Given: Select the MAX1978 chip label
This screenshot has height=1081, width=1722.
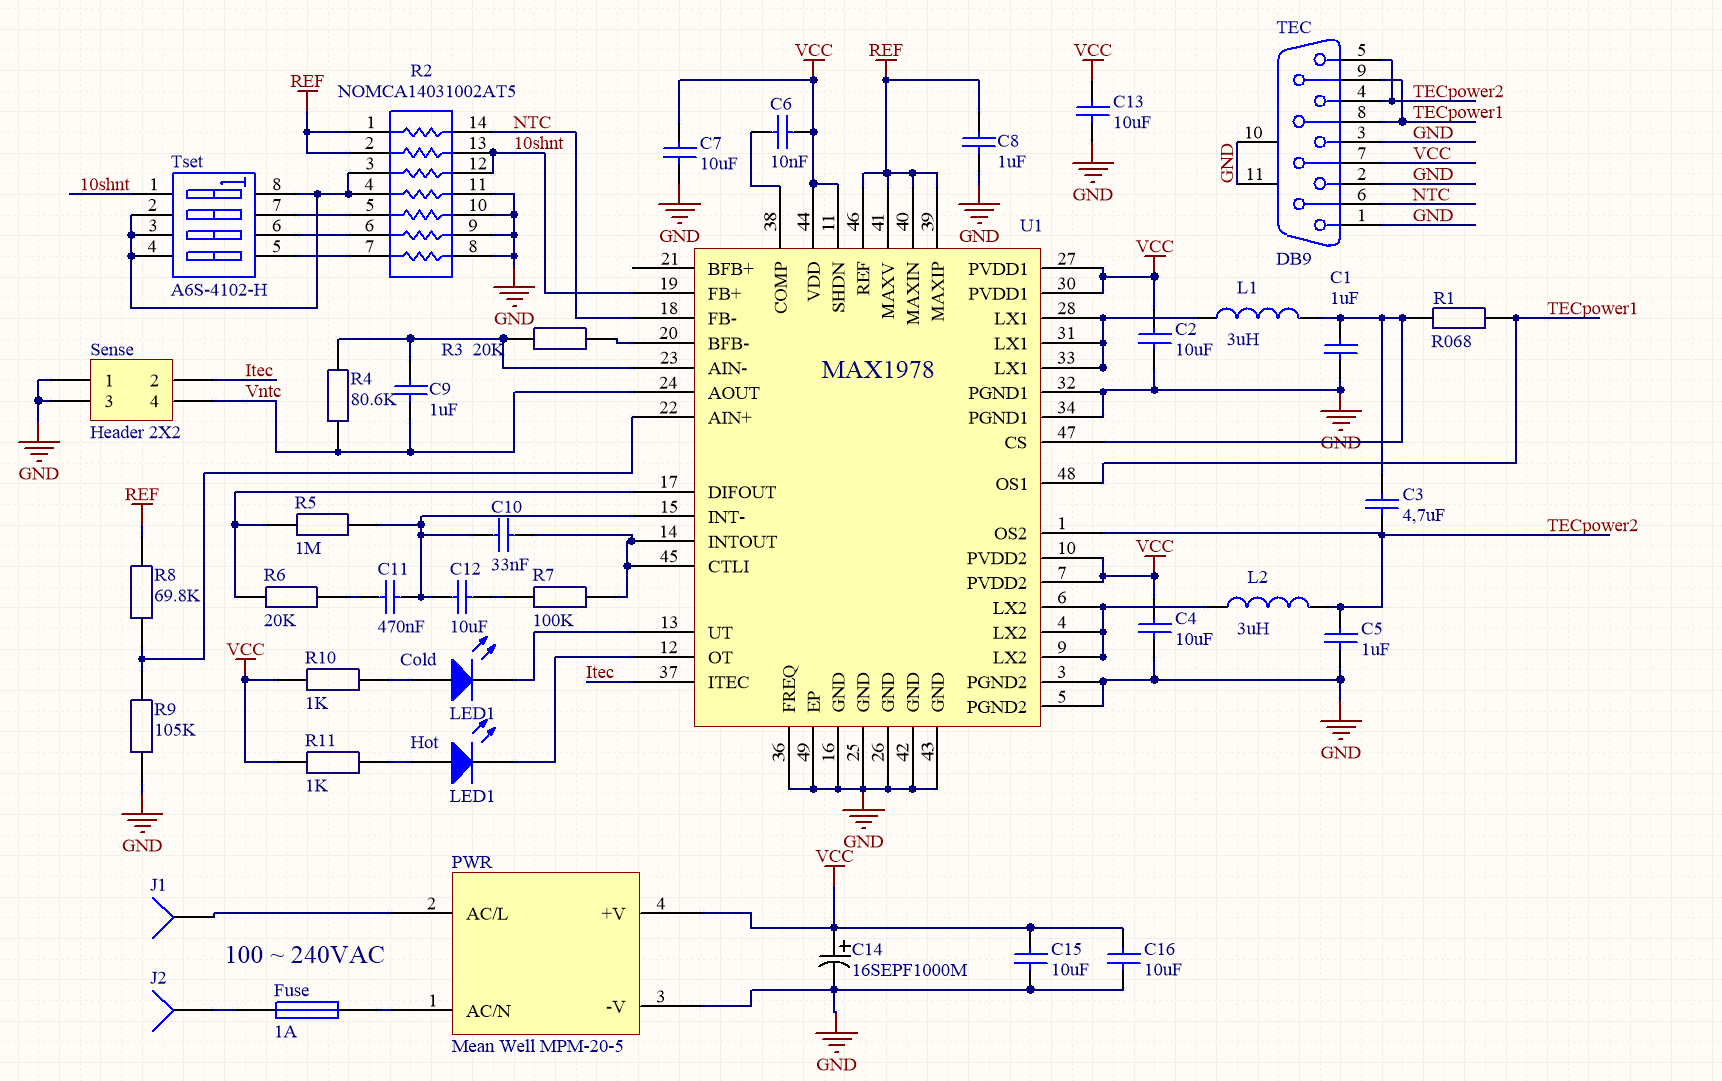Looking at the screenshot, I should tap(877, 370).
